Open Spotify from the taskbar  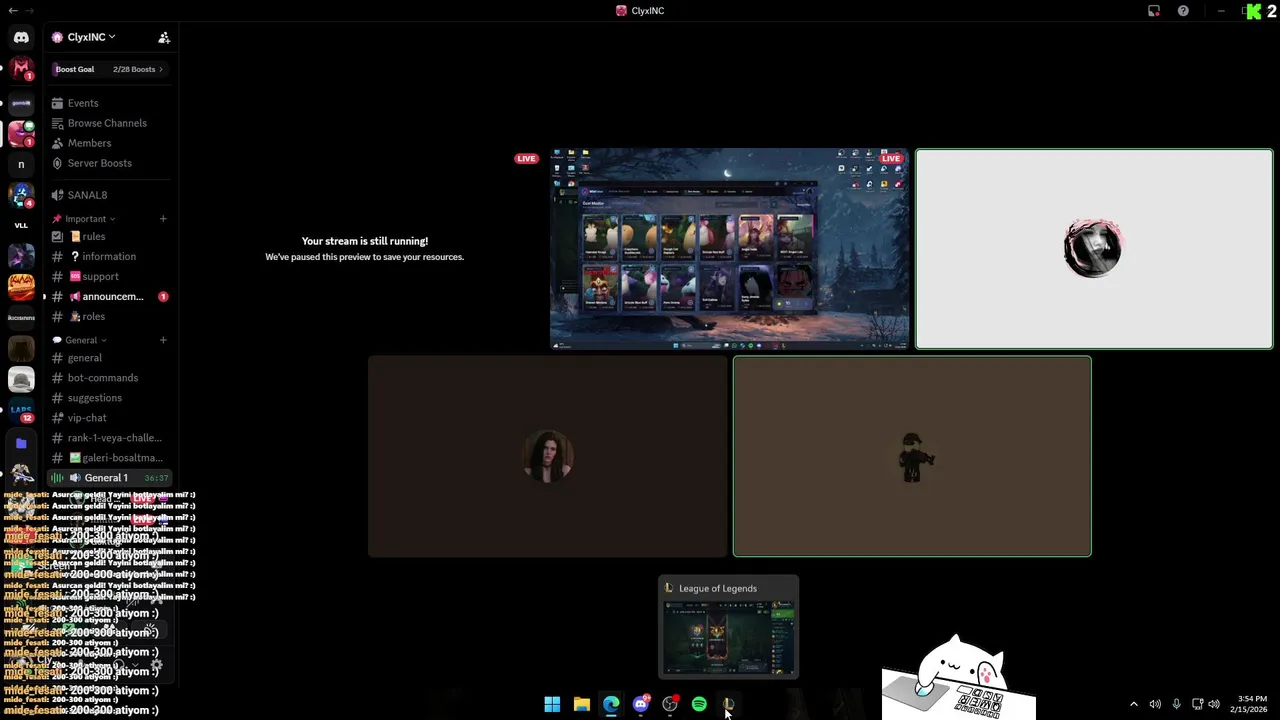click(x=699, y=704)
